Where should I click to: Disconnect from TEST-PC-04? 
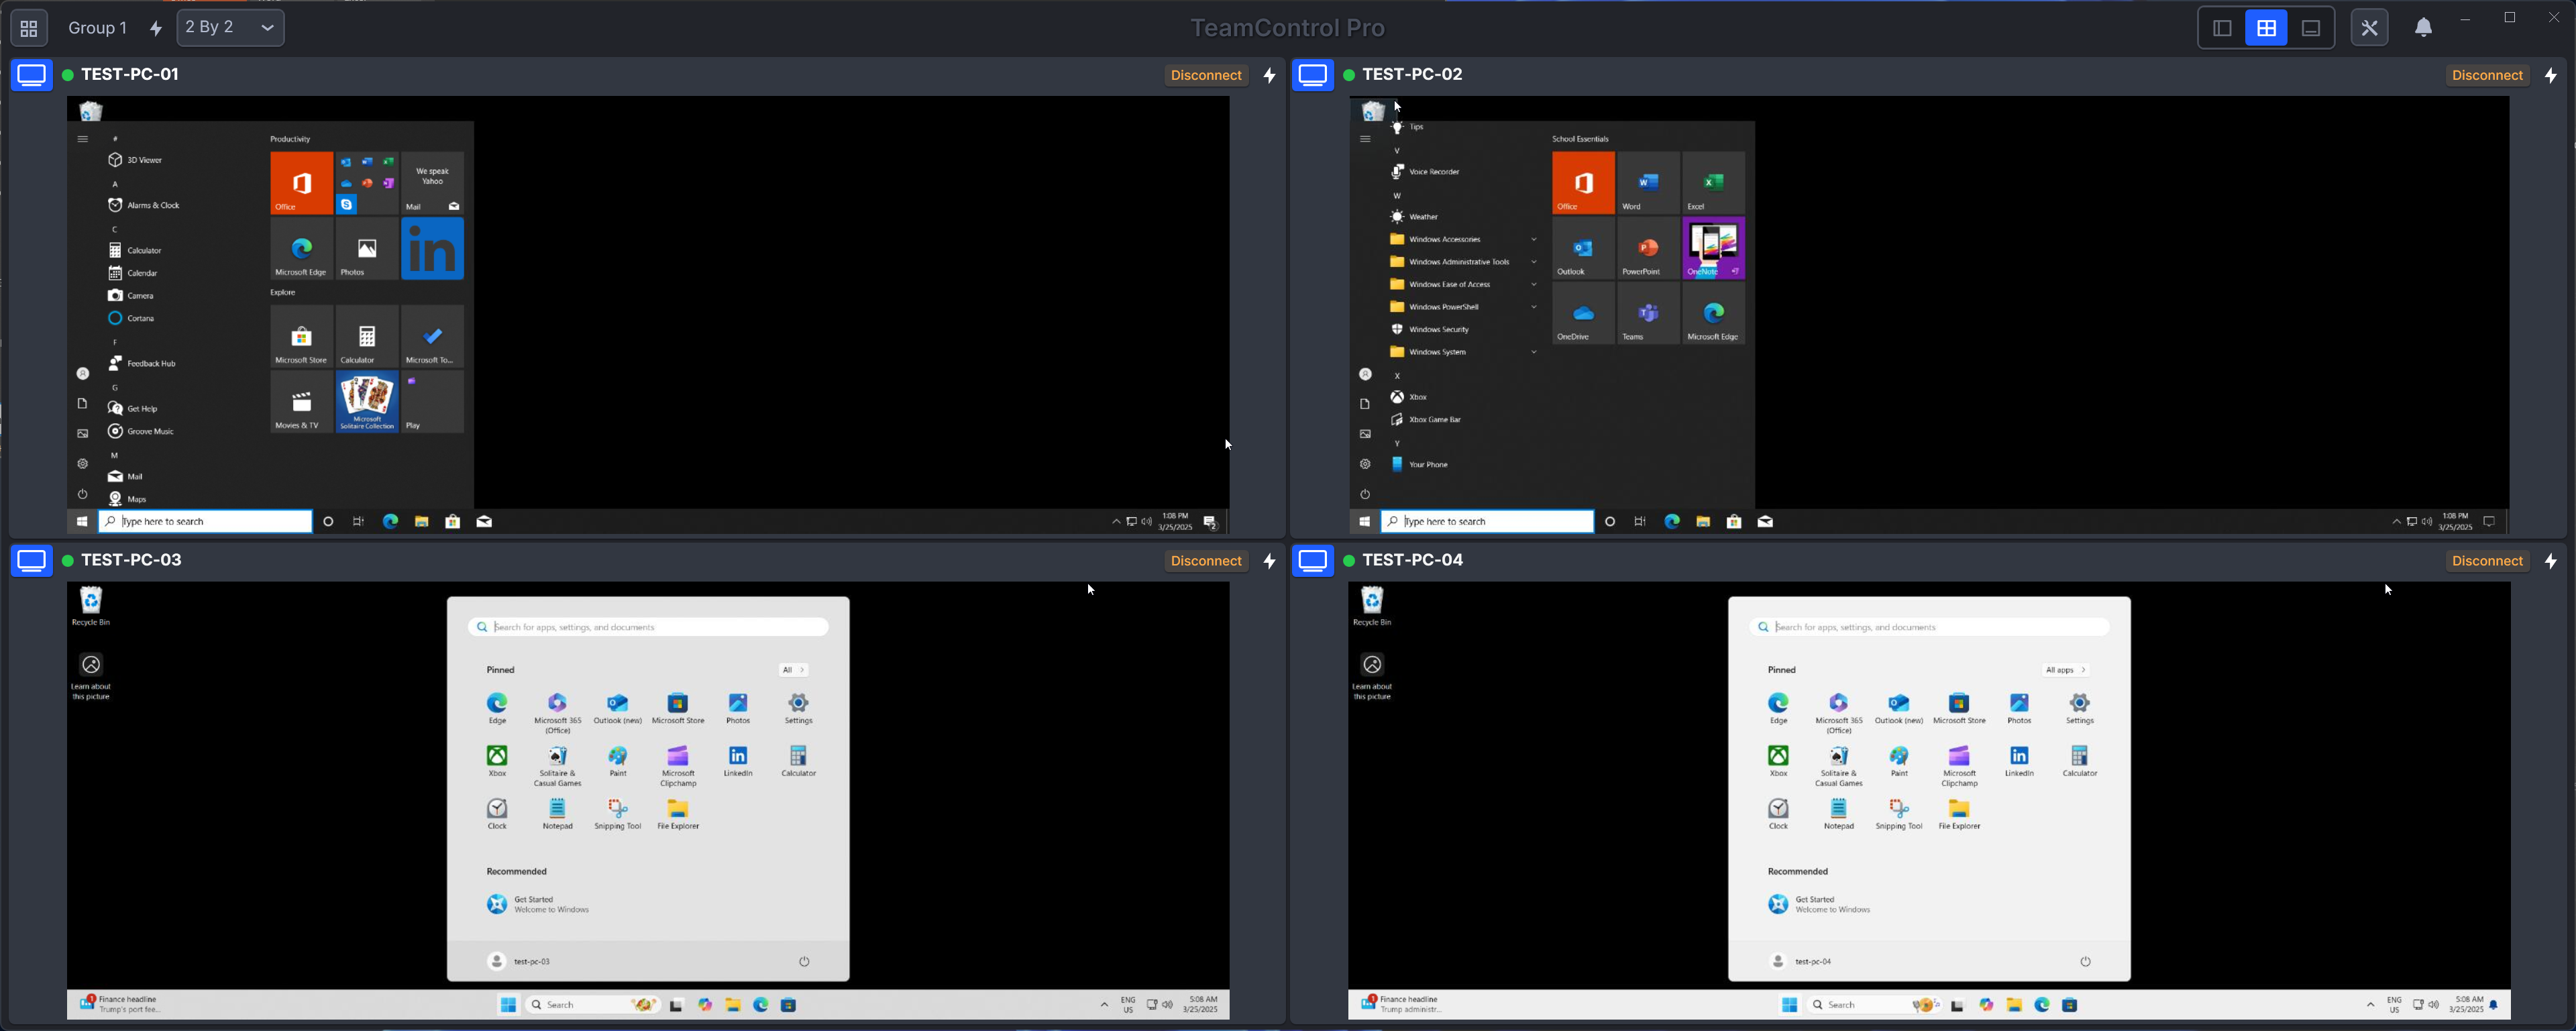(2487, 561)
